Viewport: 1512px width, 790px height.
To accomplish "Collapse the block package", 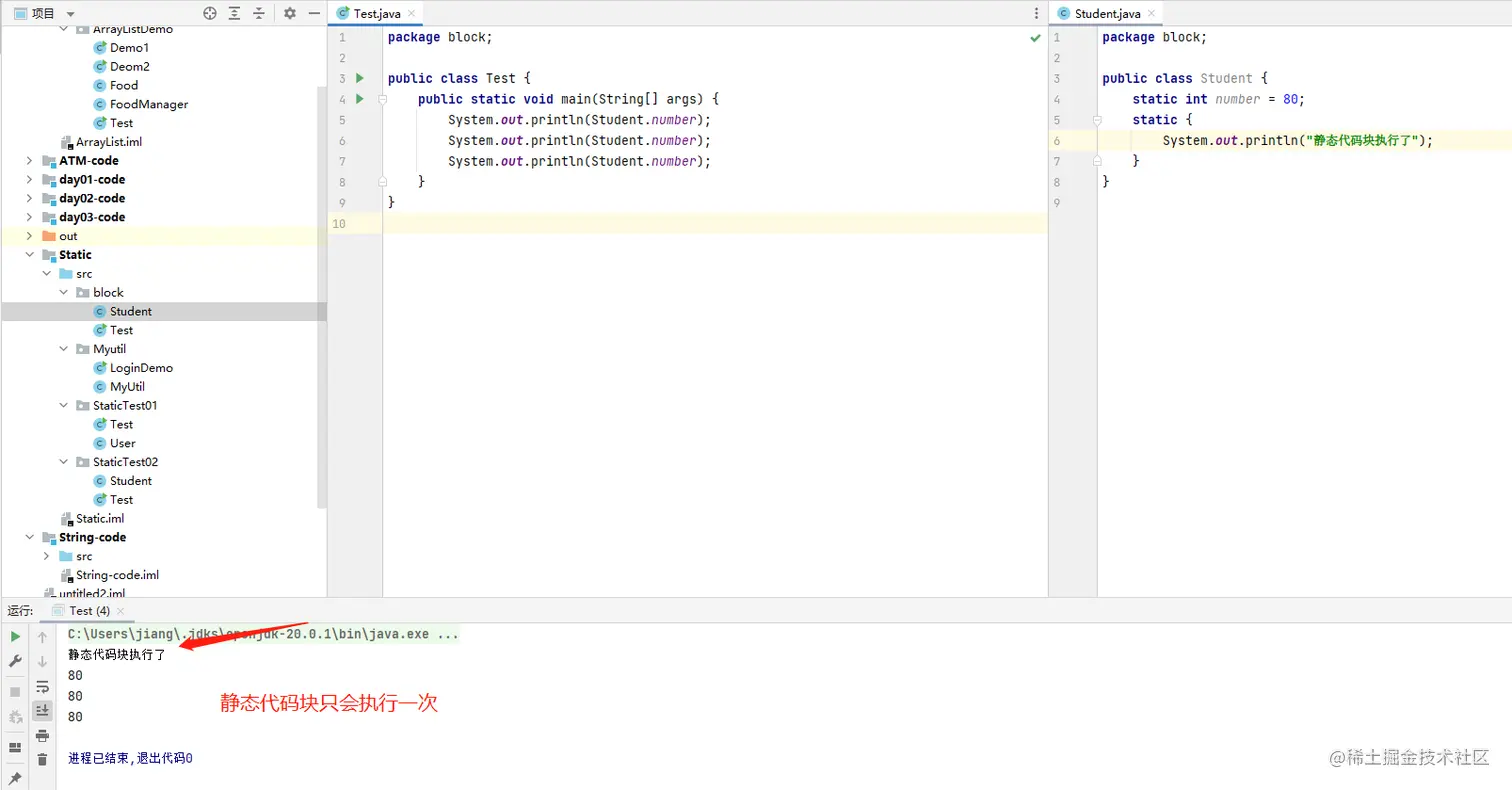I will (64, 292).
